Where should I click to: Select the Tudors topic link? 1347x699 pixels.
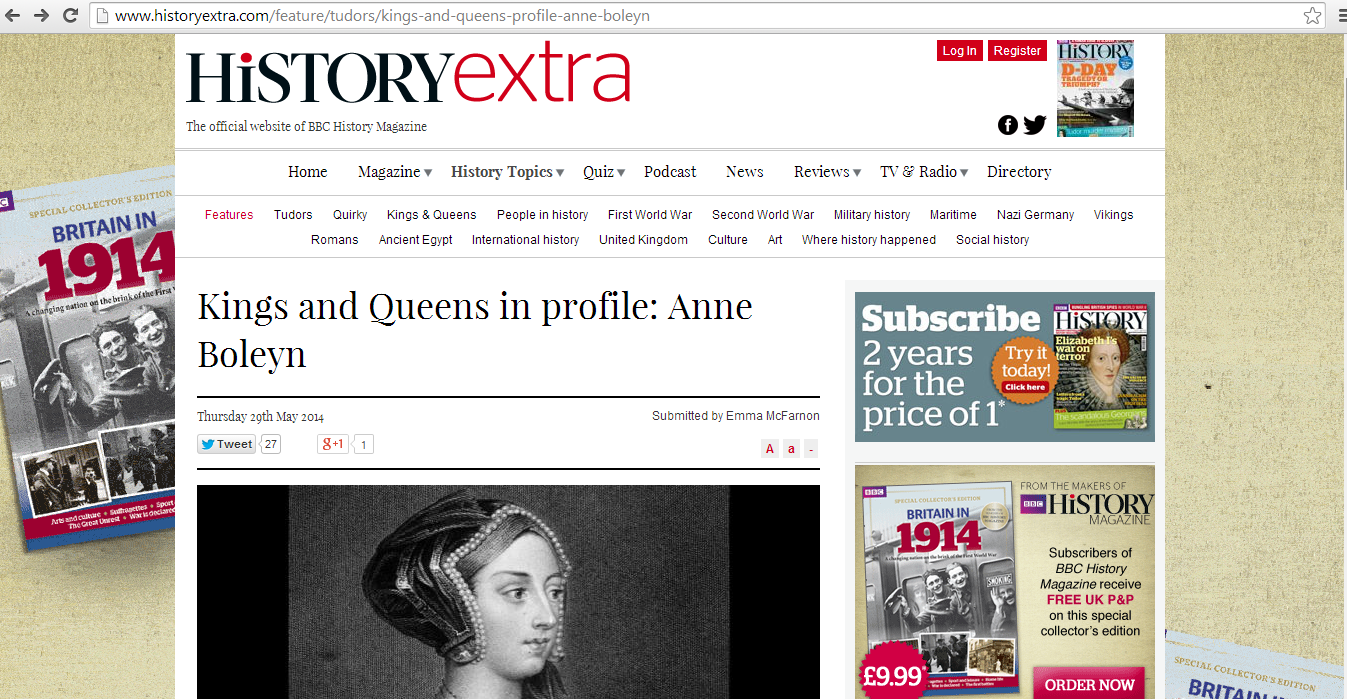click(x=293, y=215)
